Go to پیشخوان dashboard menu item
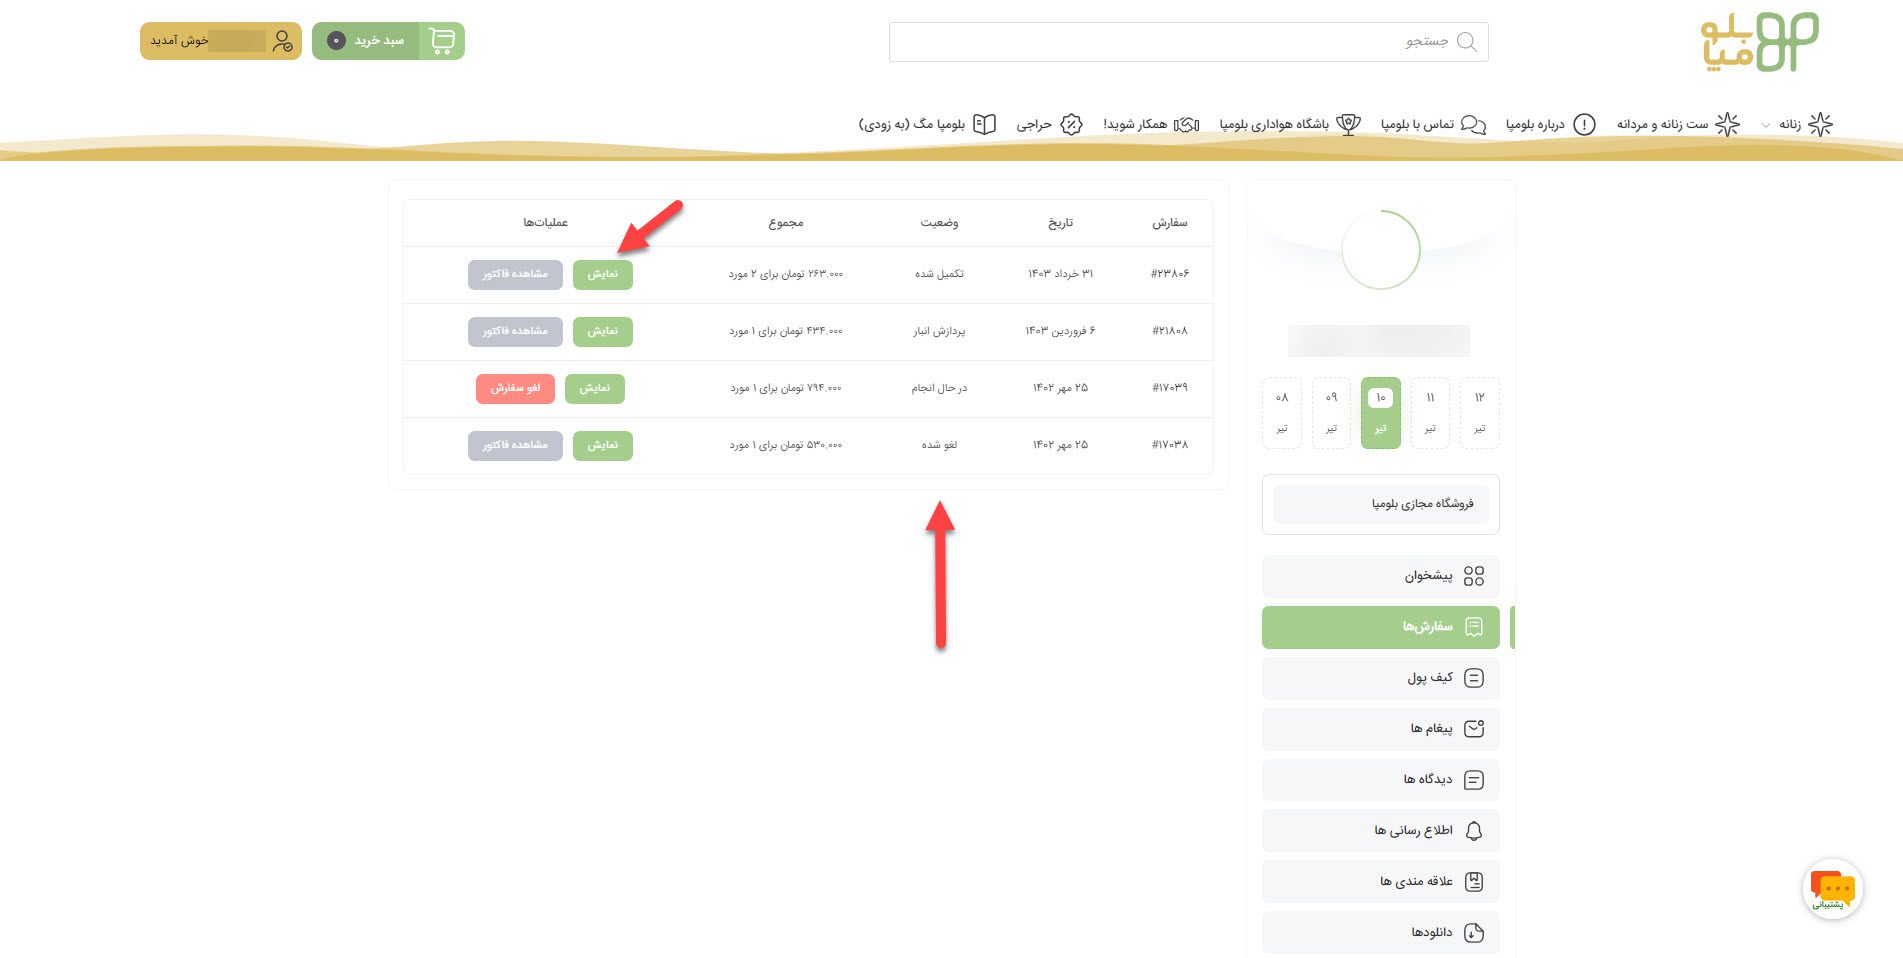Viewport: 1903px width, 958px height. (1380, 576)
